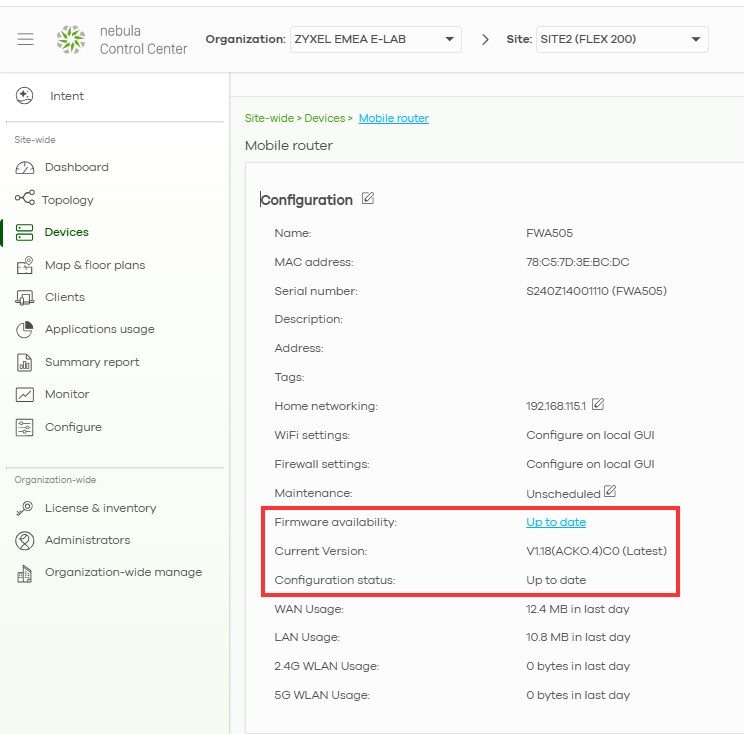This screenshot has height=734, width=744.
Task: Open Summary report page
Action: tap(92, 362)
